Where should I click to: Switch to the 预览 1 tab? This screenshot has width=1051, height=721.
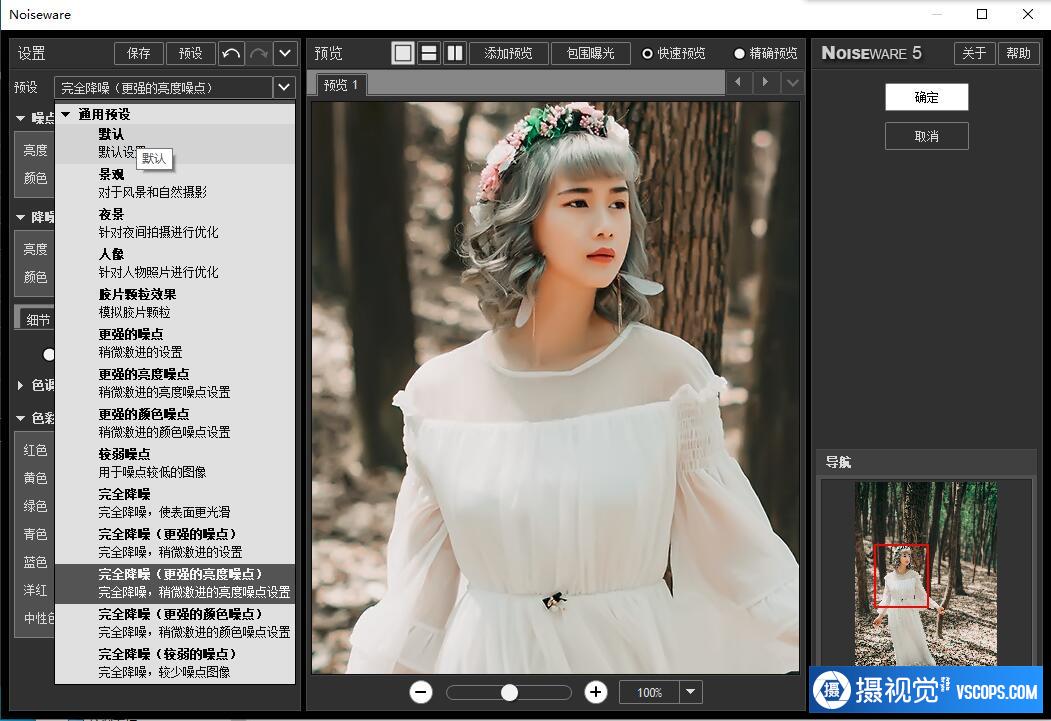pos(341,85)
